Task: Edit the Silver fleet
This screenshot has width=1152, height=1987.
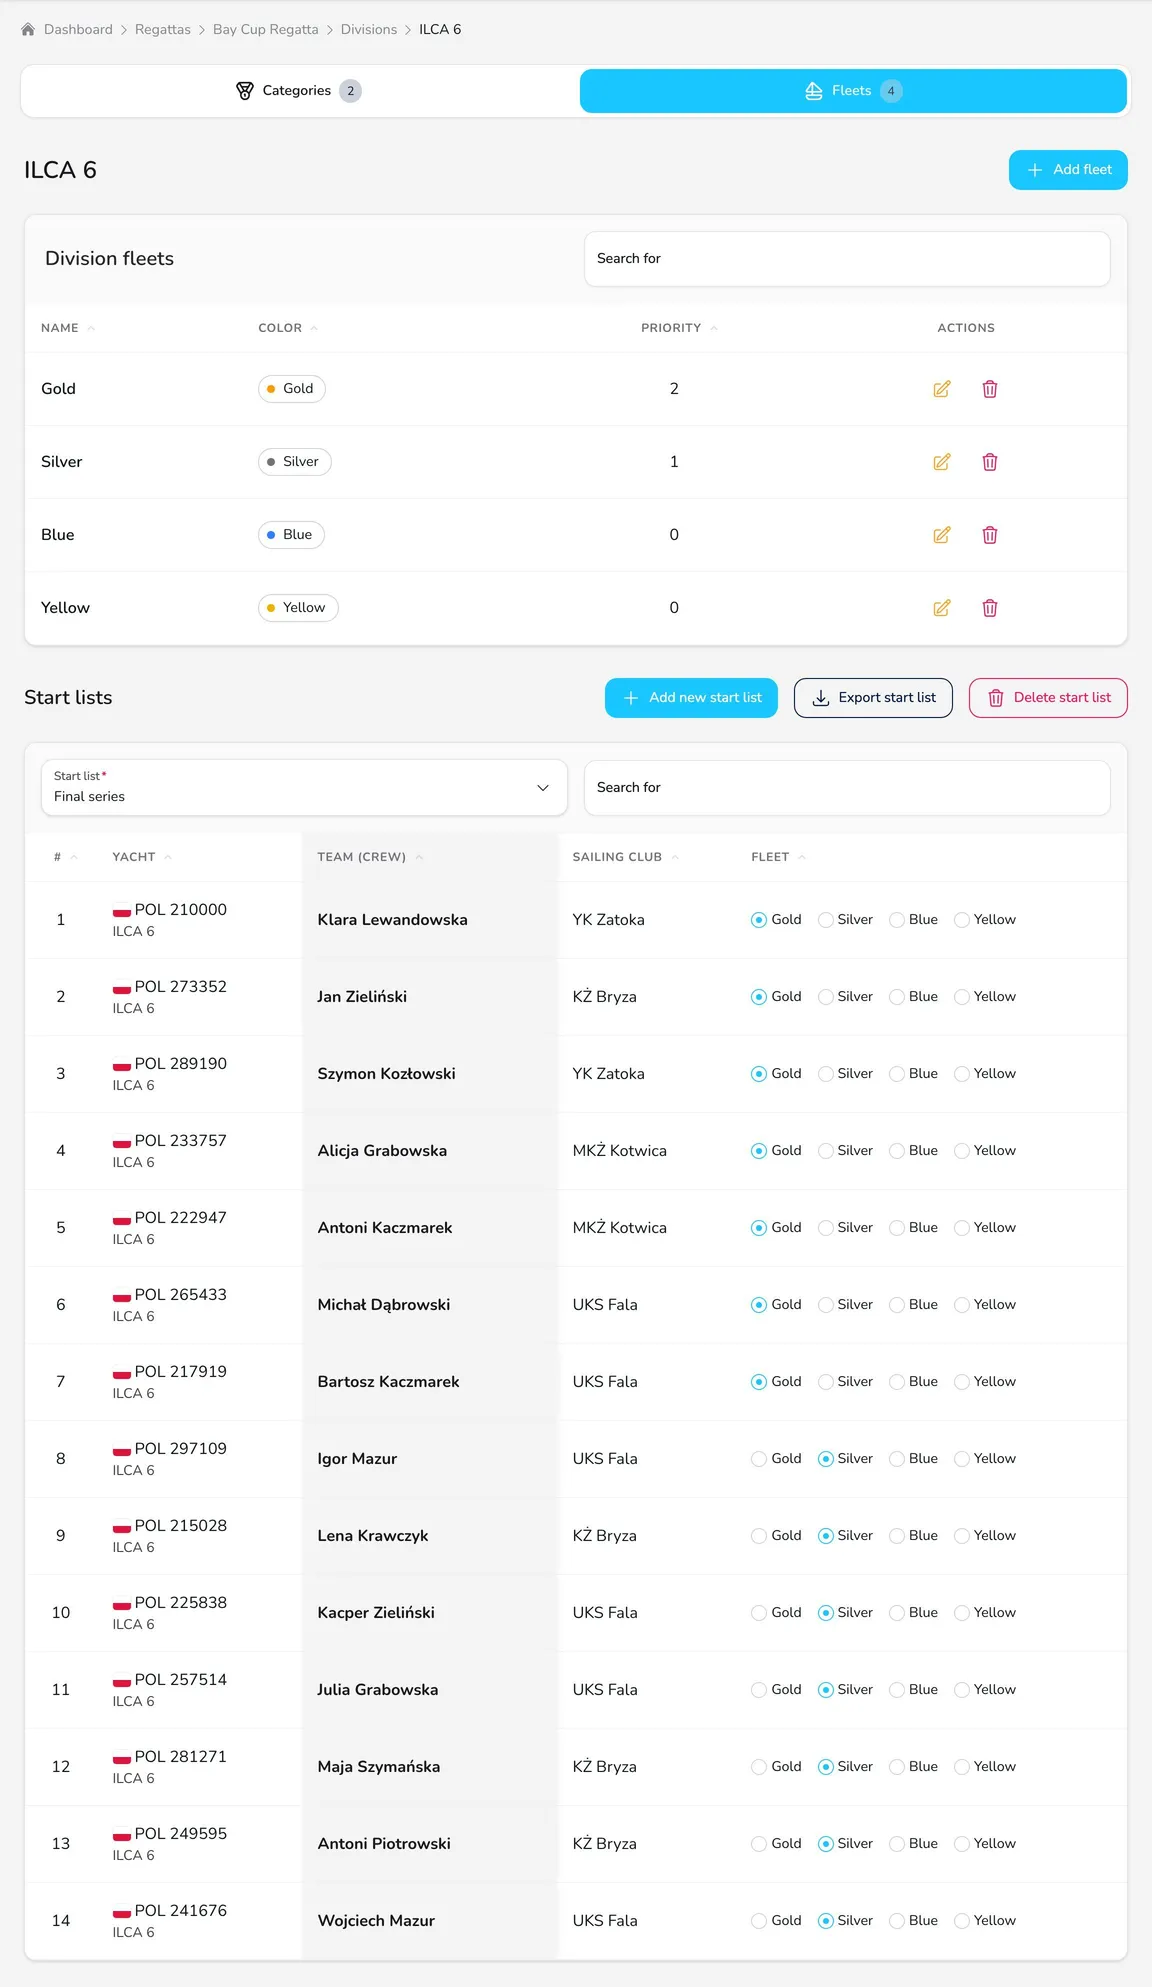Action: tap(942, 462)
